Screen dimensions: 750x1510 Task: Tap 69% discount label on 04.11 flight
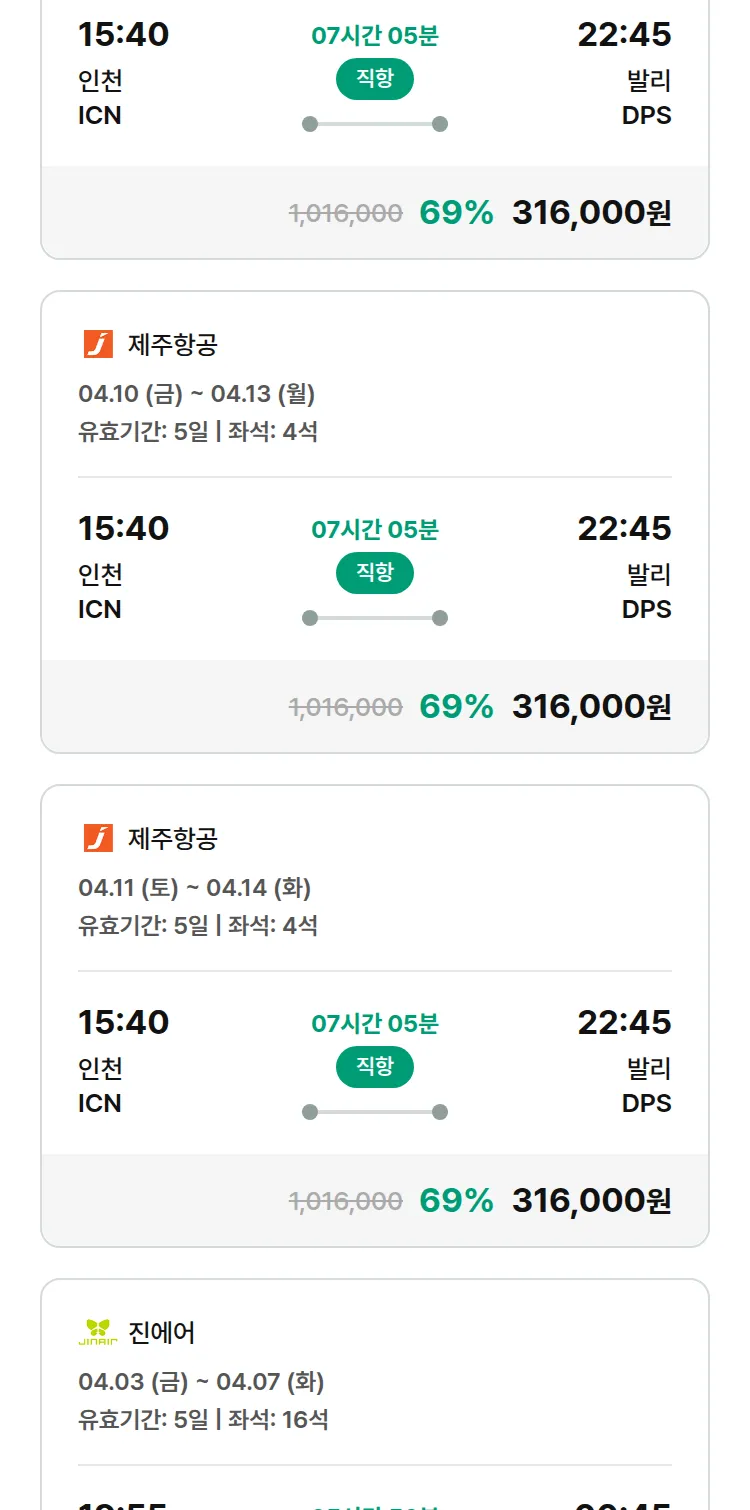tap(456, 1201)
